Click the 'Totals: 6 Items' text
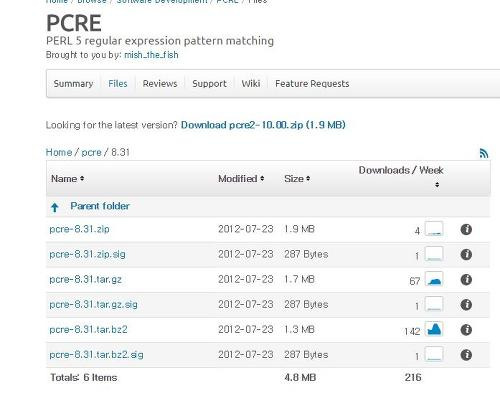This screenshot has height=393, width=500. click(84, 377)
